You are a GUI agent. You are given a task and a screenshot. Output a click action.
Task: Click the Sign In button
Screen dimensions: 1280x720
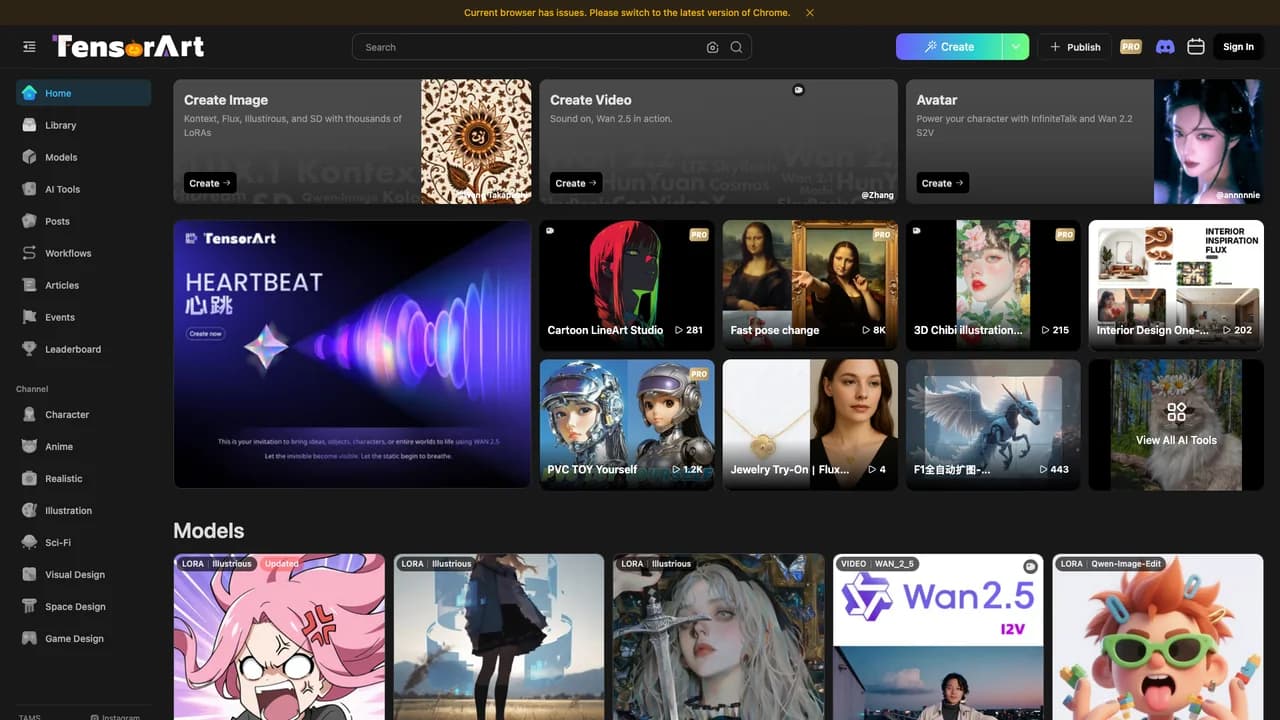coord(1238,47)
